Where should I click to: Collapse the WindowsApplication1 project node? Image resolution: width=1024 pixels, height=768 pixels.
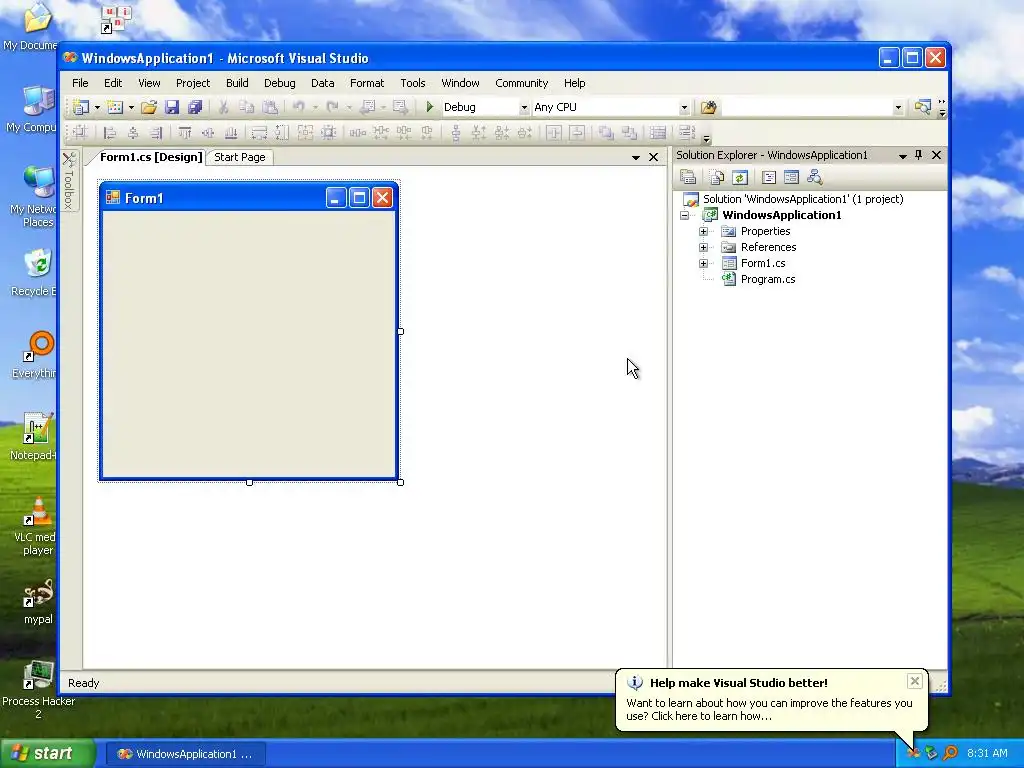click(x=684, y=216)
